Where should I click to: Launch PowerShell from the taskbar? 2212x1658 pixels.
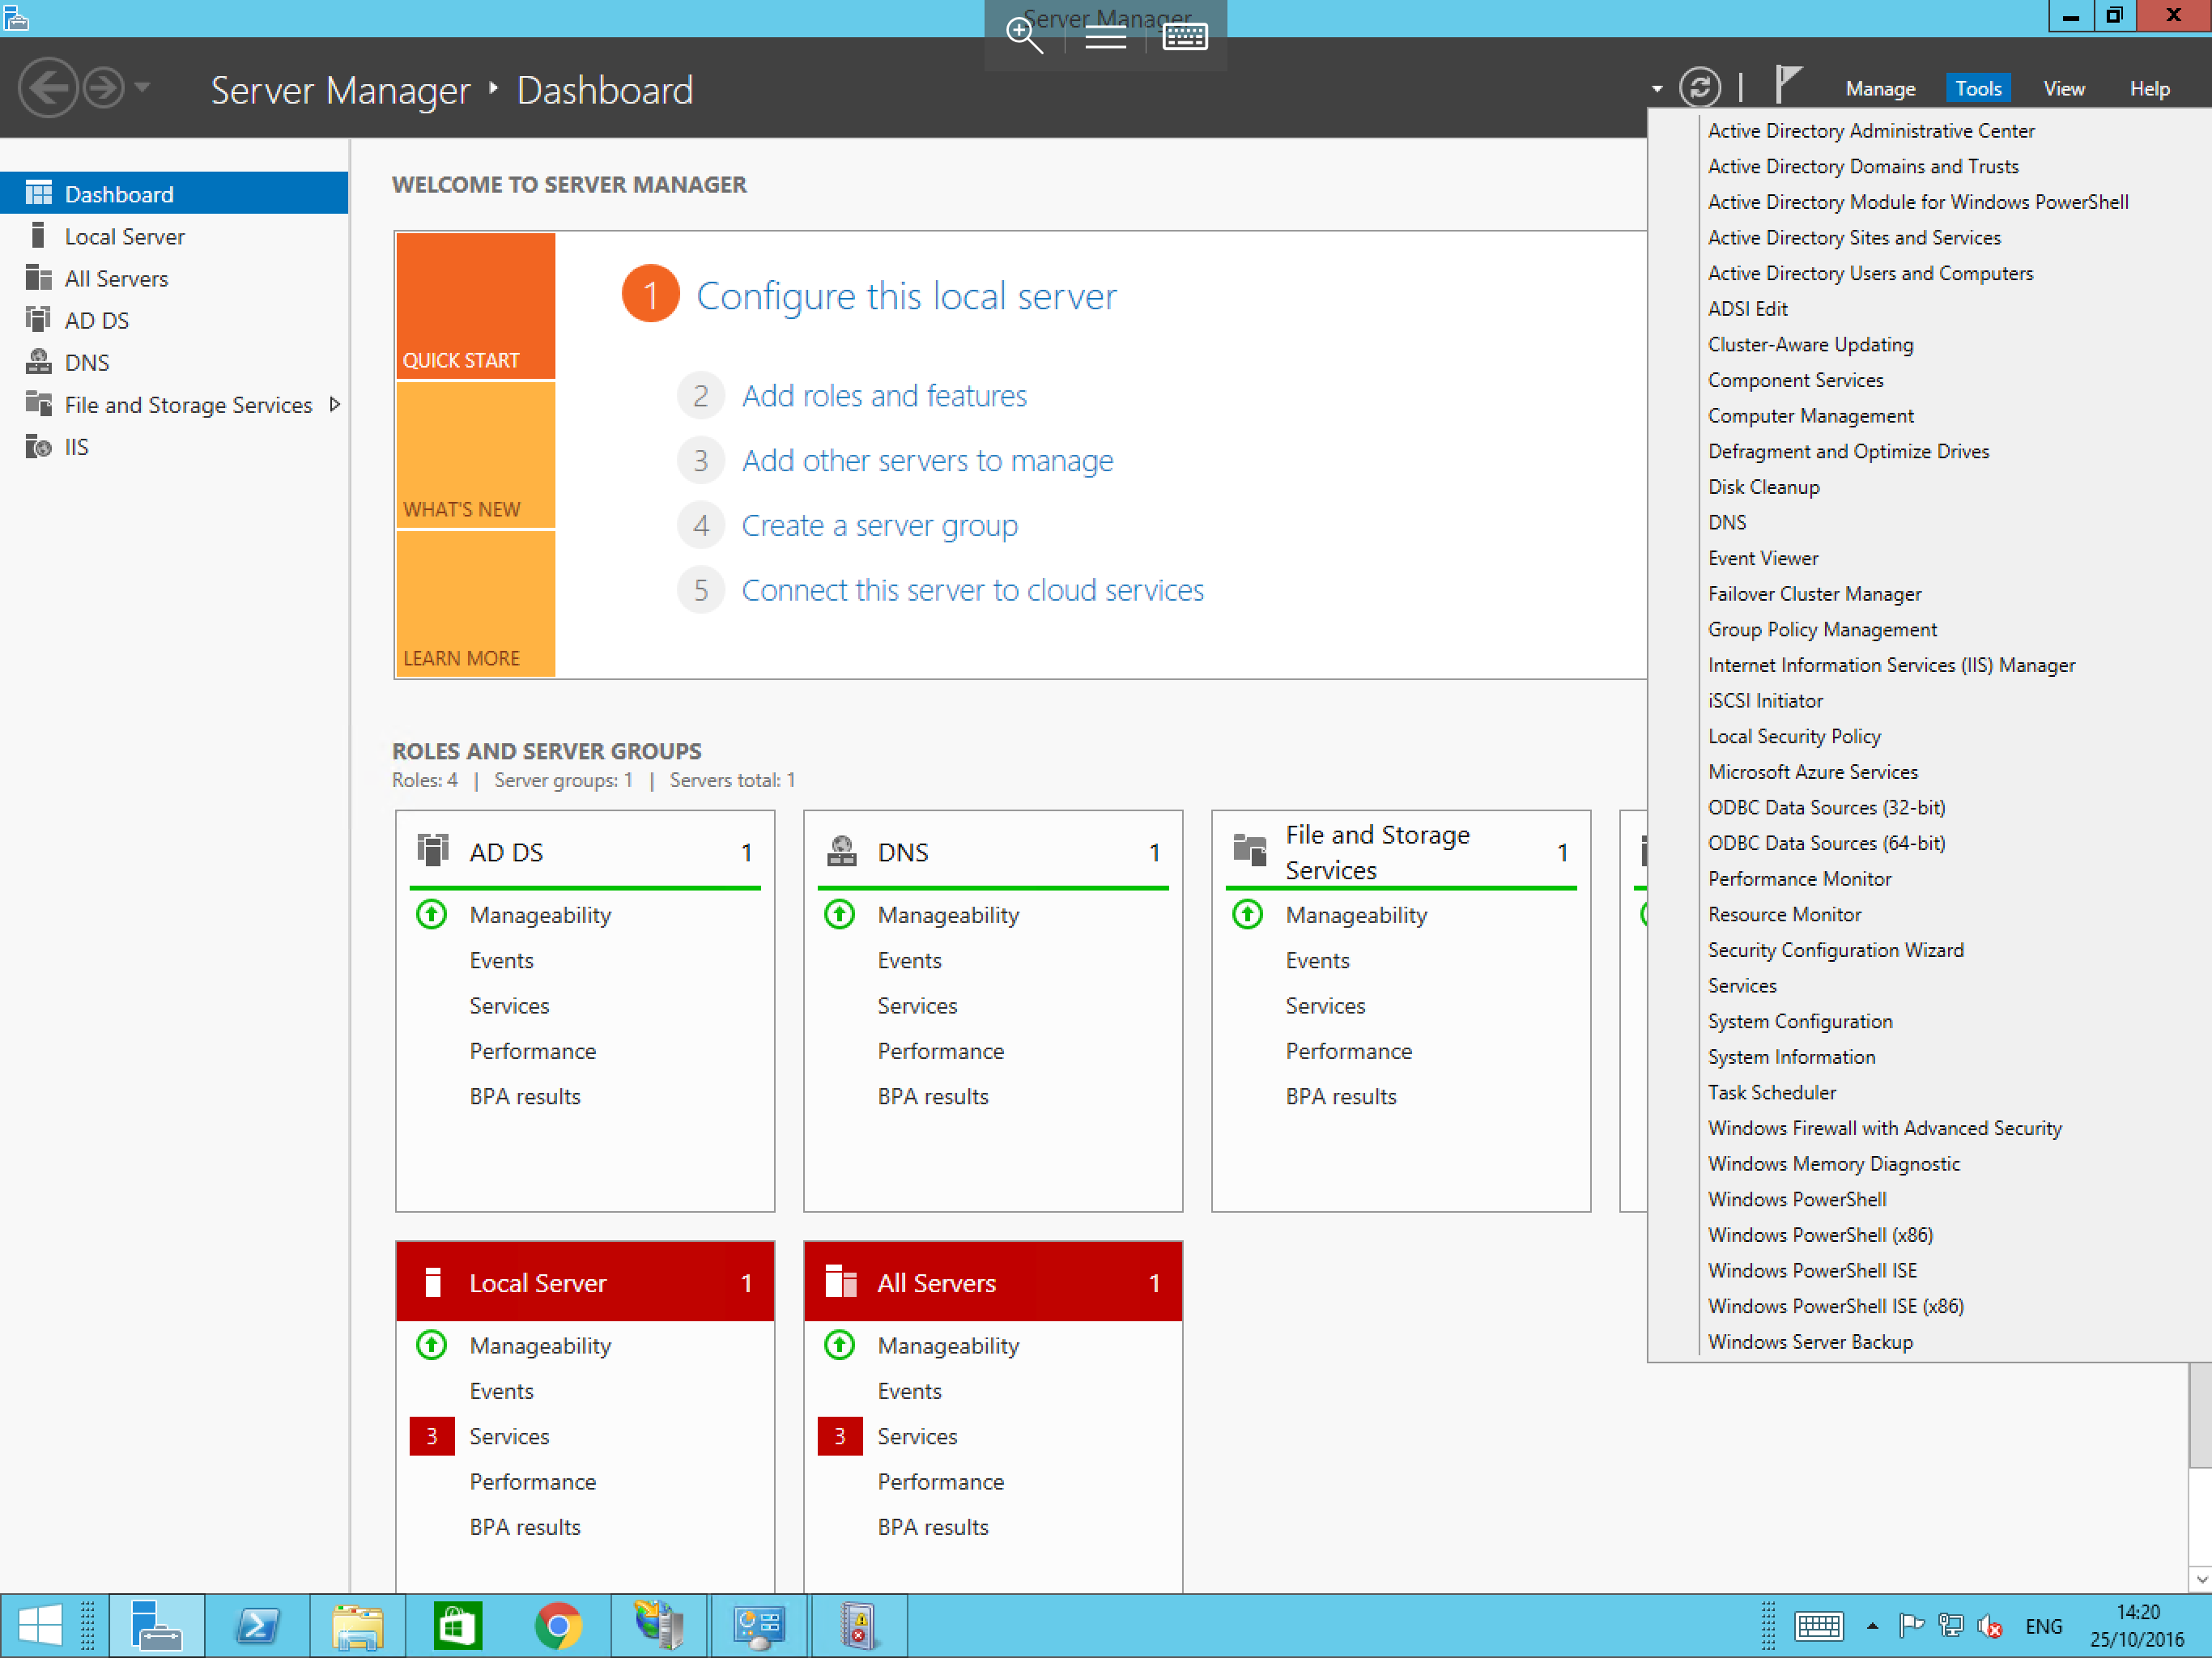click(258, 1626)
